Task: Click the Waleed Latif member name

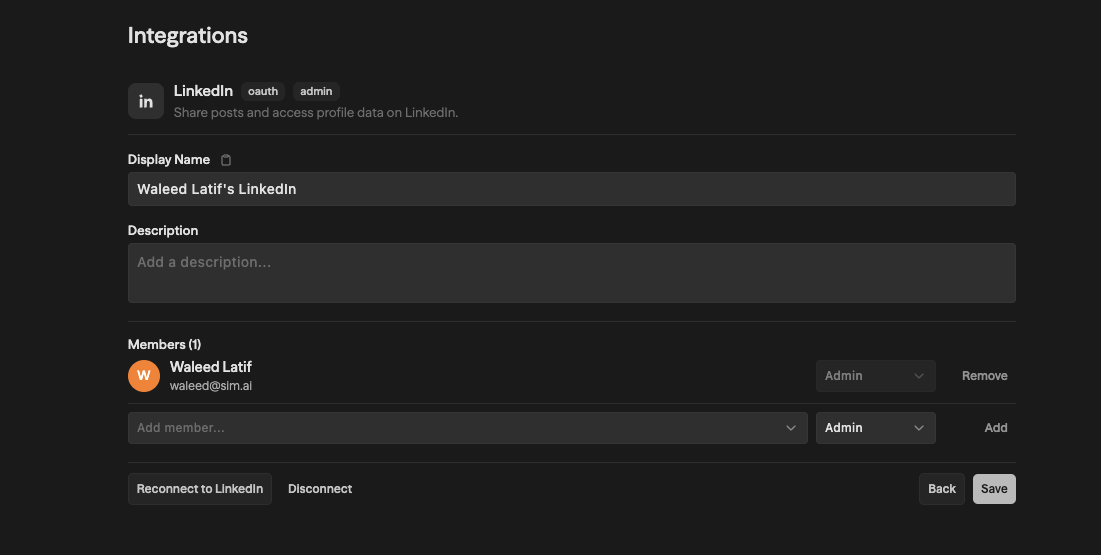Action: coord(211,367)
